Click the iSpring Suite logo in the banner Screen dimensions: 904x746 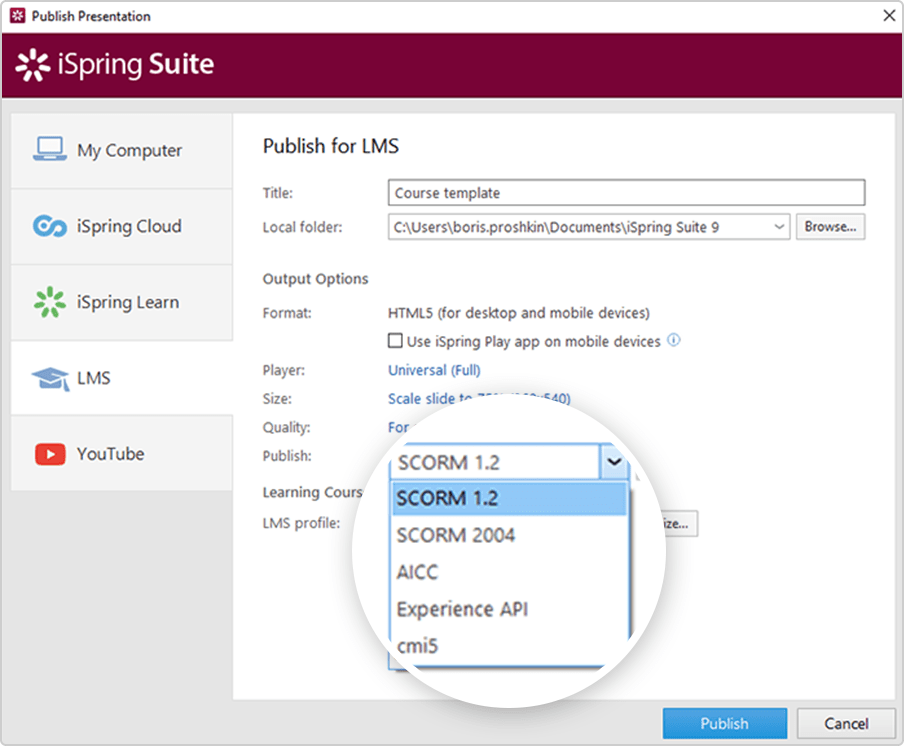(x=114, y=65)
